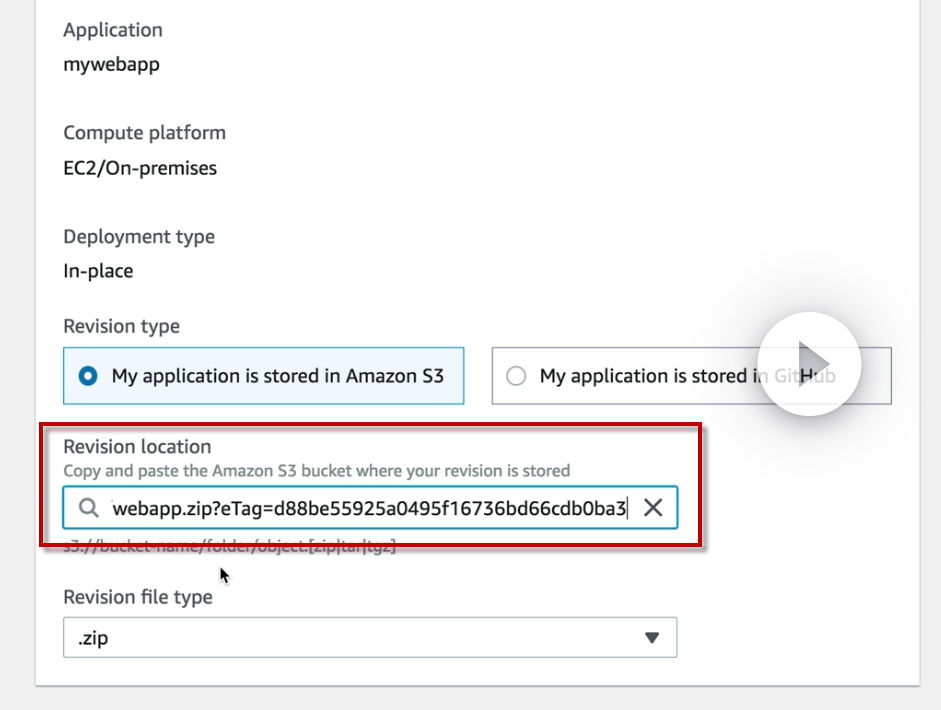Image resolution: width=941 pixels, height=710 pixels.
Task: Click the Revision file type label
Action: click(x=138, y=597)
